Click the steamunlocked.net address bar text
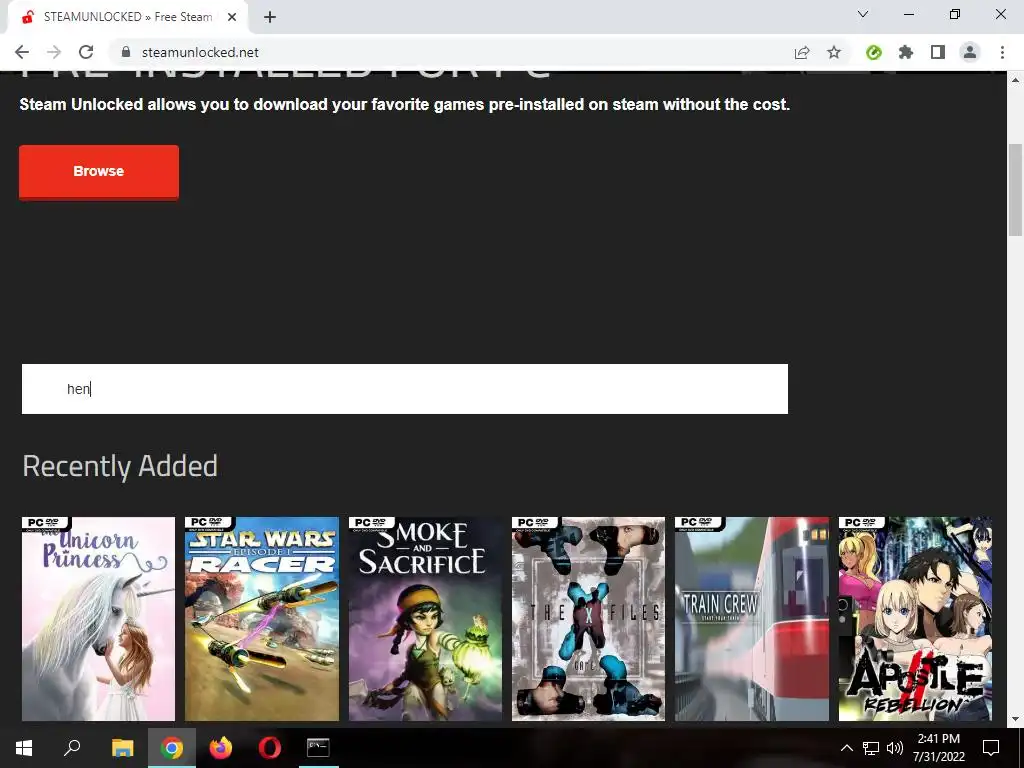The height and width of the screenshot is (768, 1024). coord(200,52)
